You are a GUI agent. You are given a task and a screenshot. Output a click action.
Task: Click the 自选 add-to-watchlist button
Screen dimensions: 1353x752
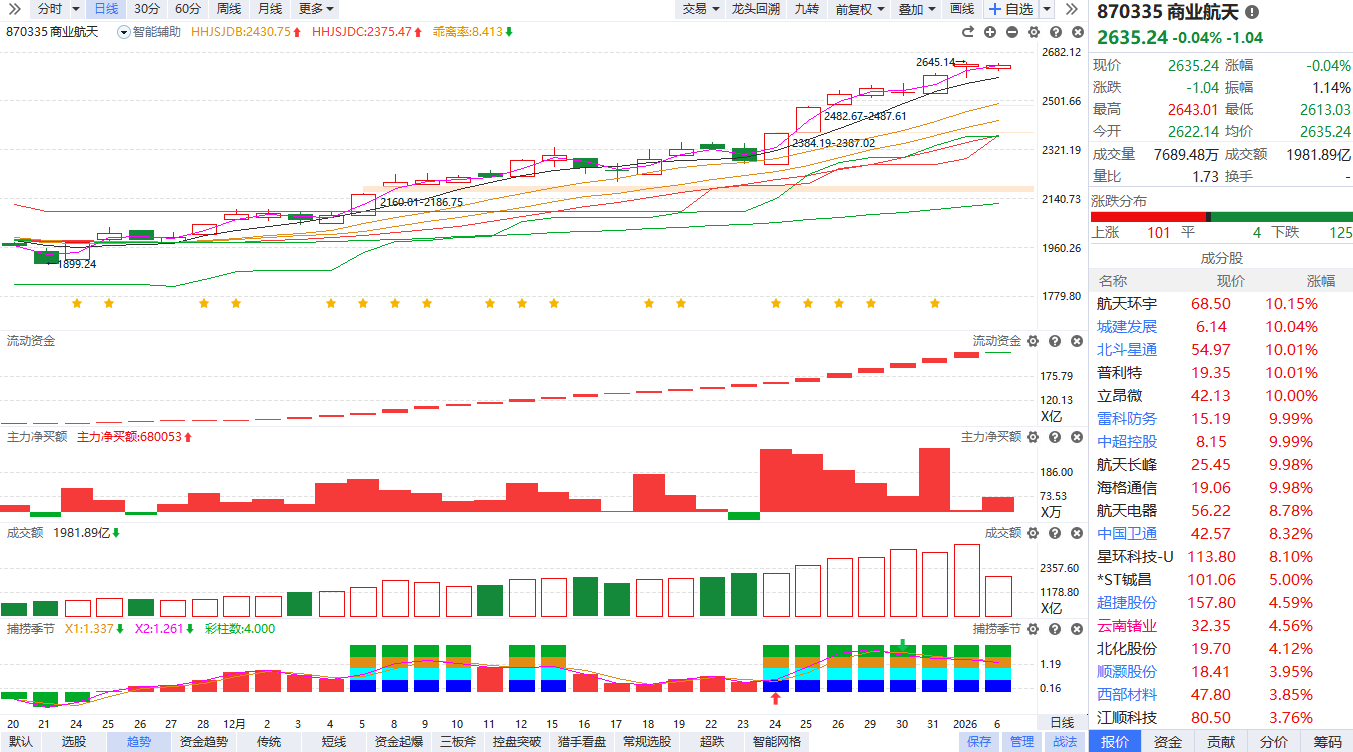click(1011, 9)
